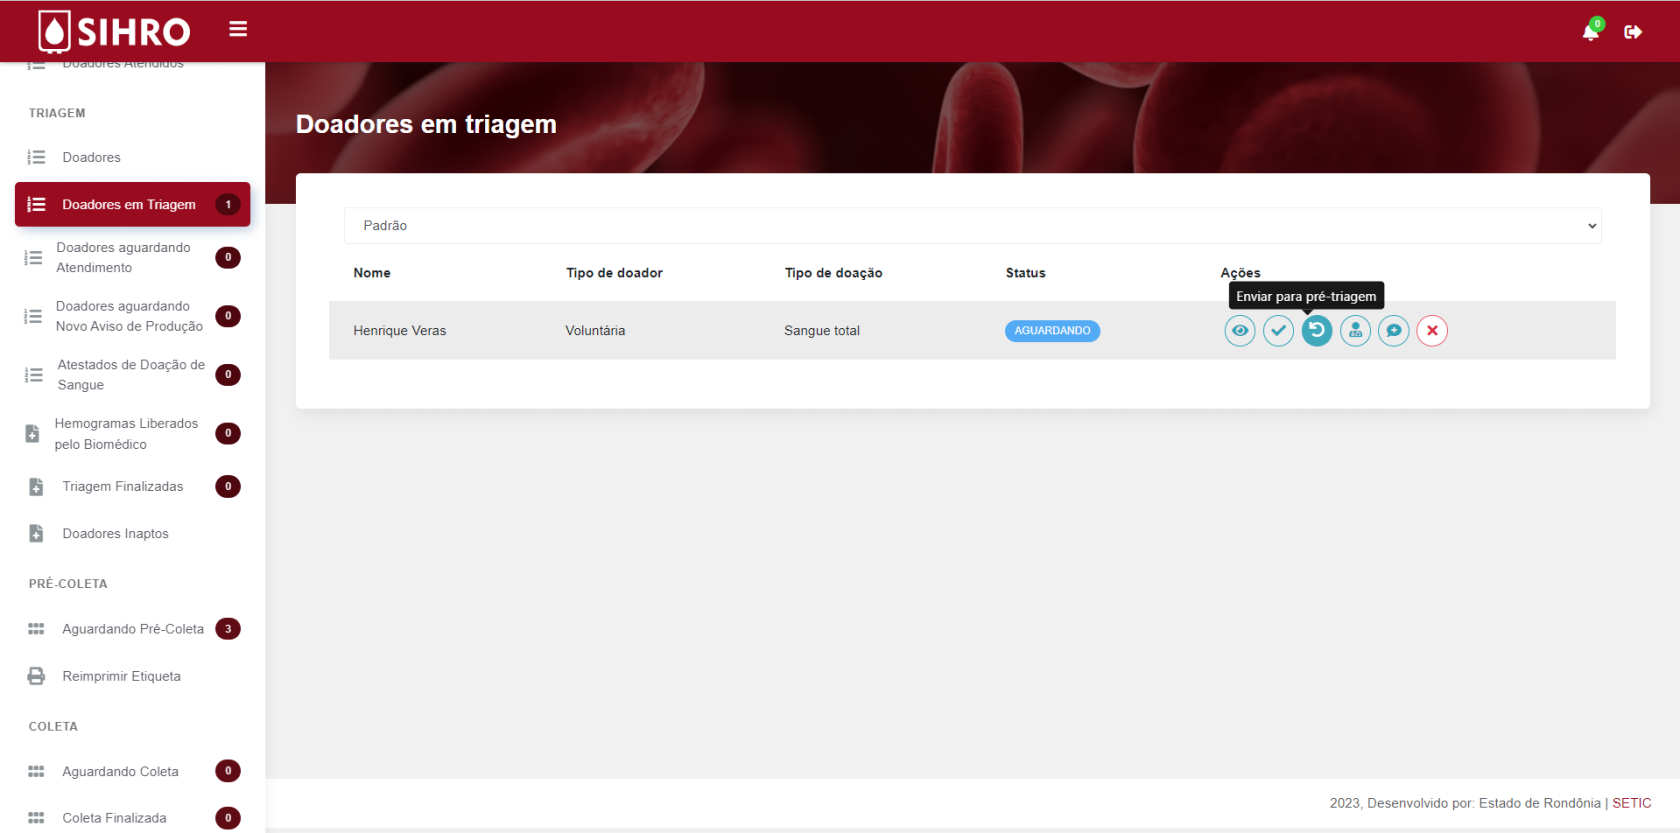Follow the SETIC link in the footer
The image size is (1680, 833).
pyautogui.click(x=1631, y=803)
